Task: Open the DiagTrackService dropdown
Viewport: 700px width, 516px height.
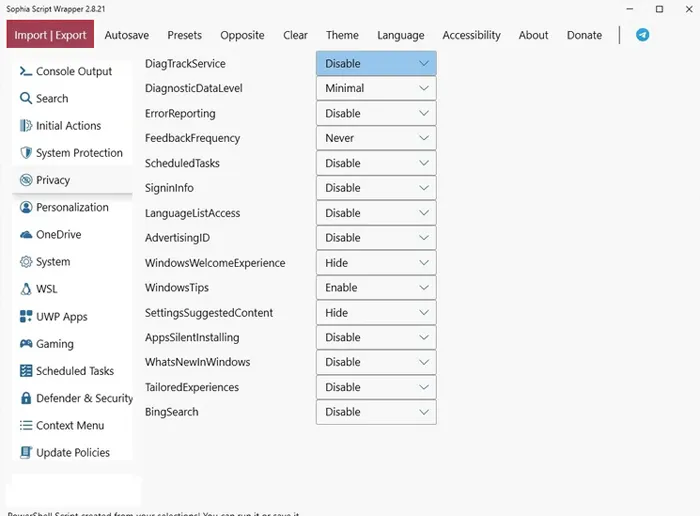Action: pyautogui.click(x=376, y=63)
